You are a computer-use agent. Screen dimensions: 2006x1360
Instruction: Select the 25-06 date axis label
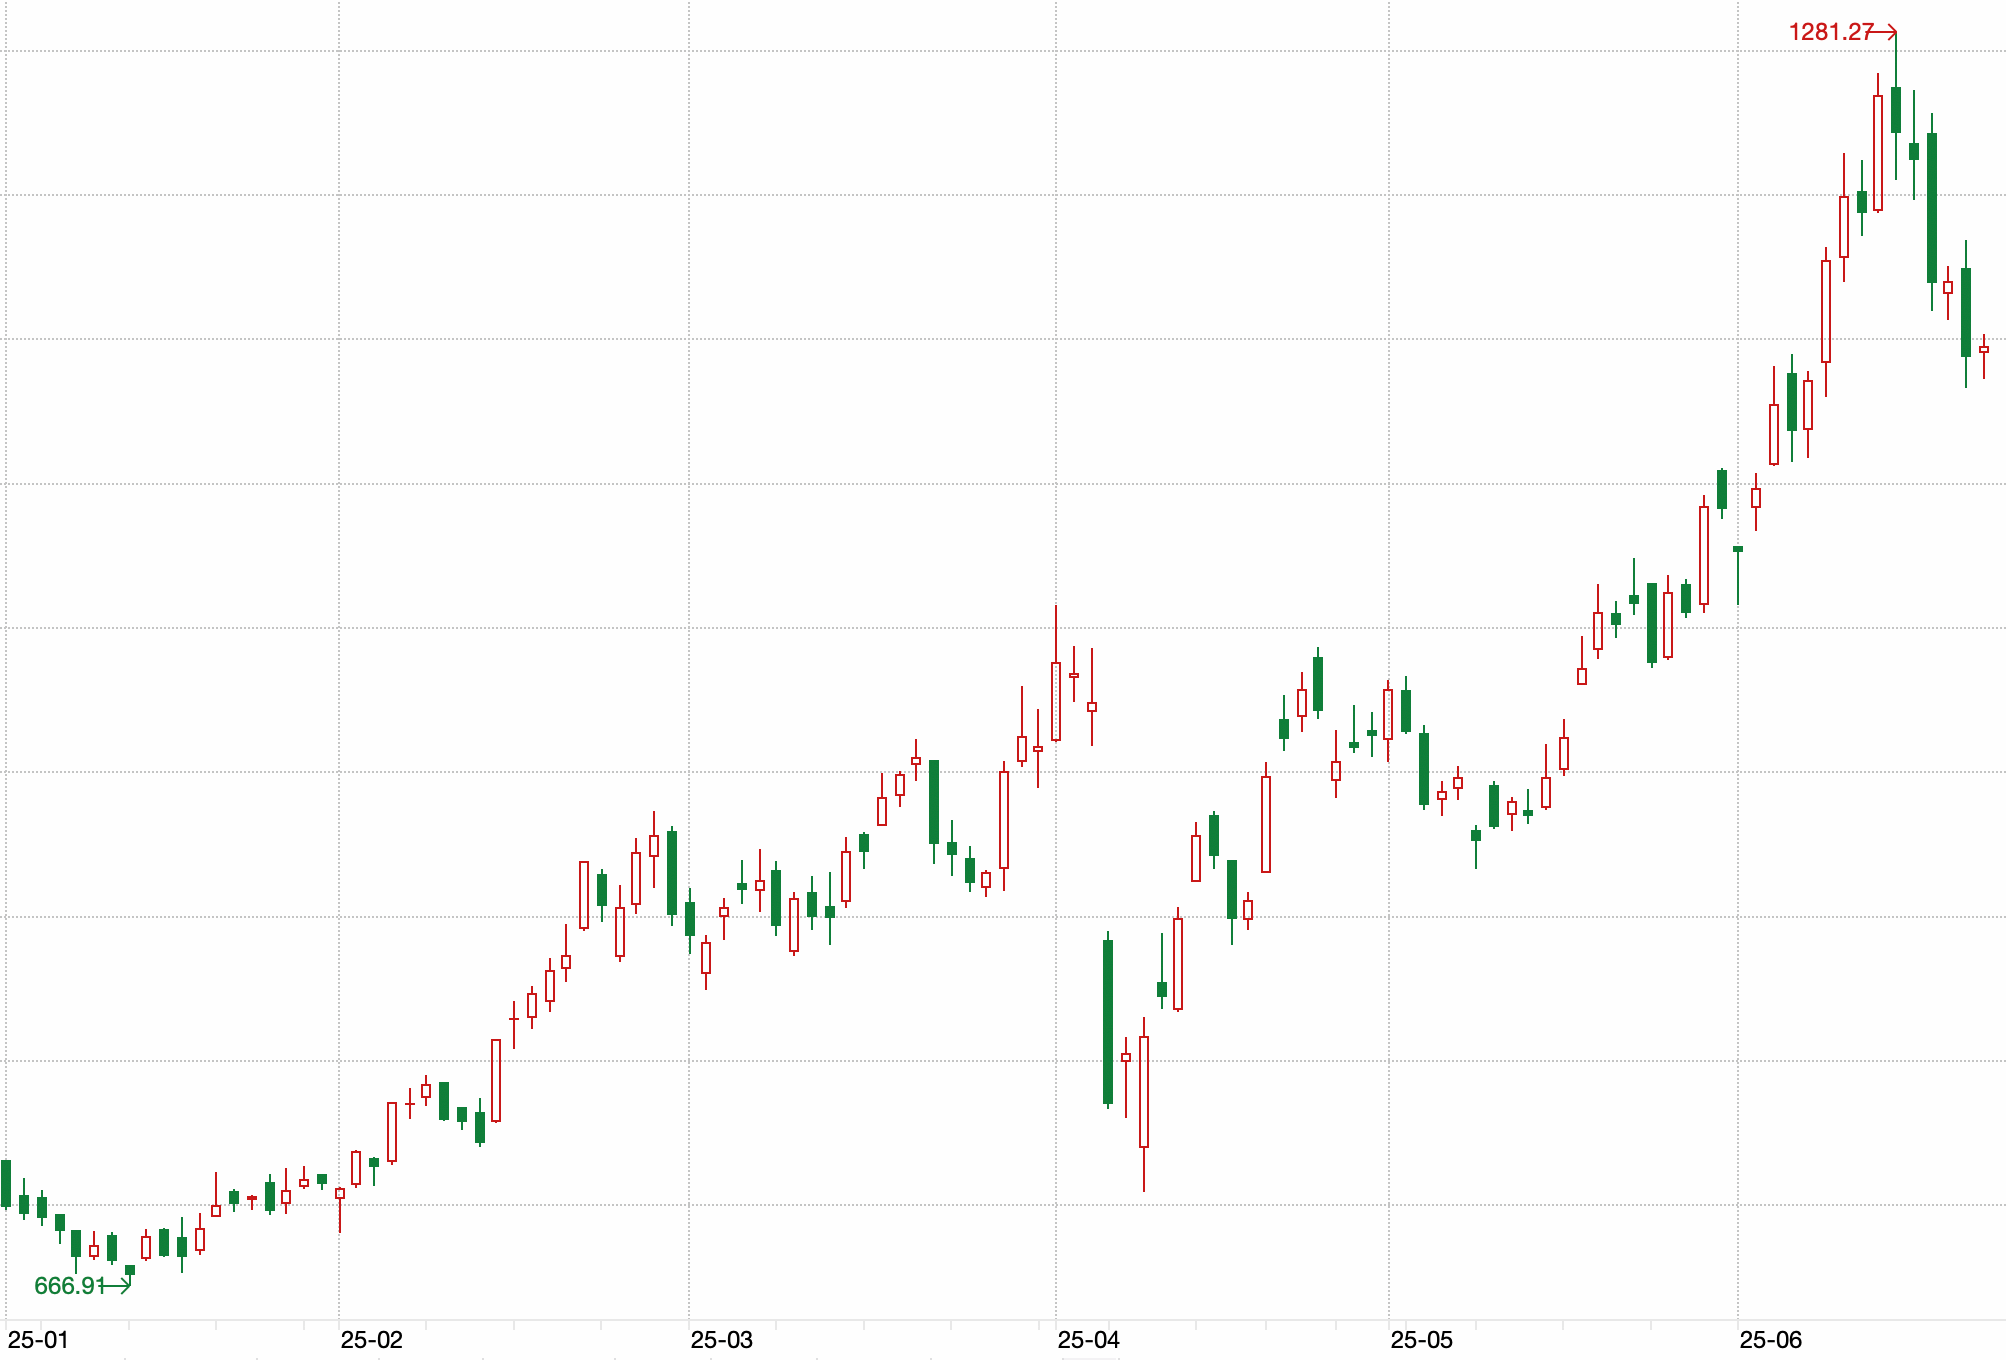[1770, 1340]
